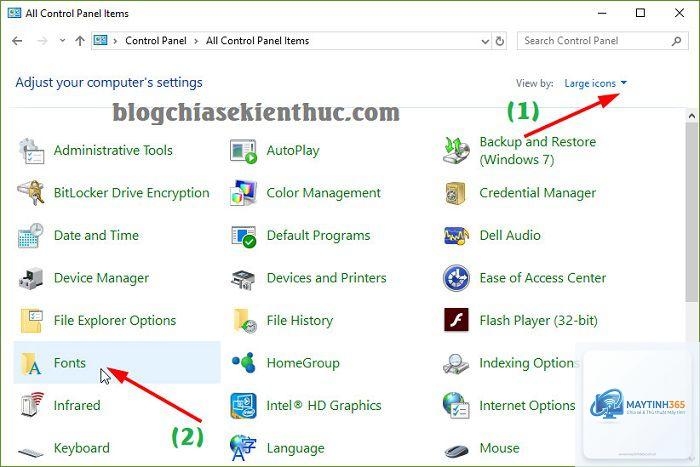The height and width of the screenshot is (467, 700).
Task: Open the recent locations dropdown arrow
Action: 62,41
